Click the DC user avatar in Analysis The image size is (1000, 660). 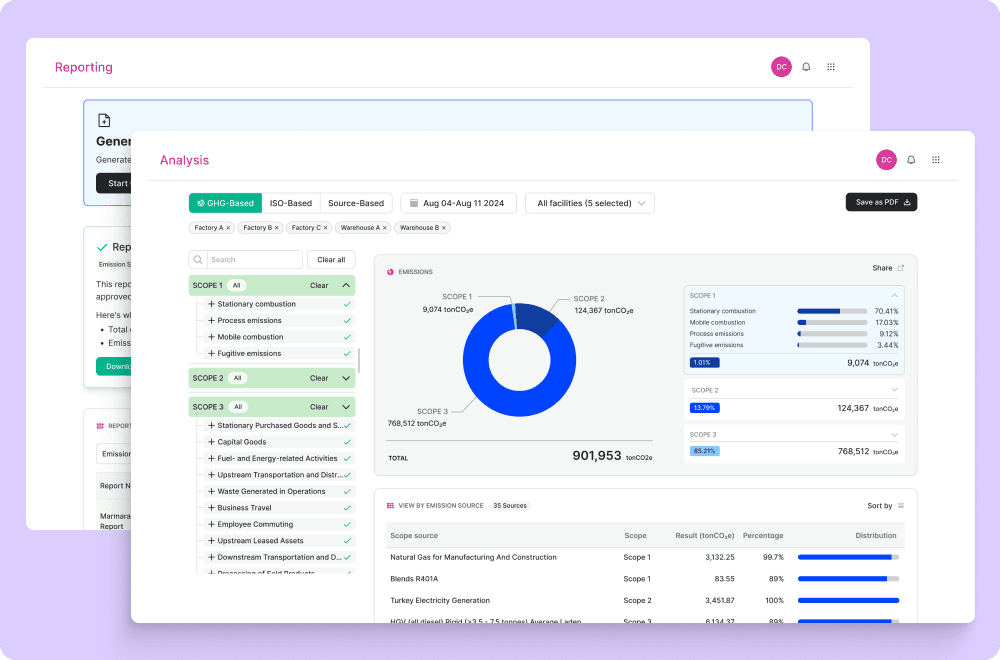click(x=886, y=160)
